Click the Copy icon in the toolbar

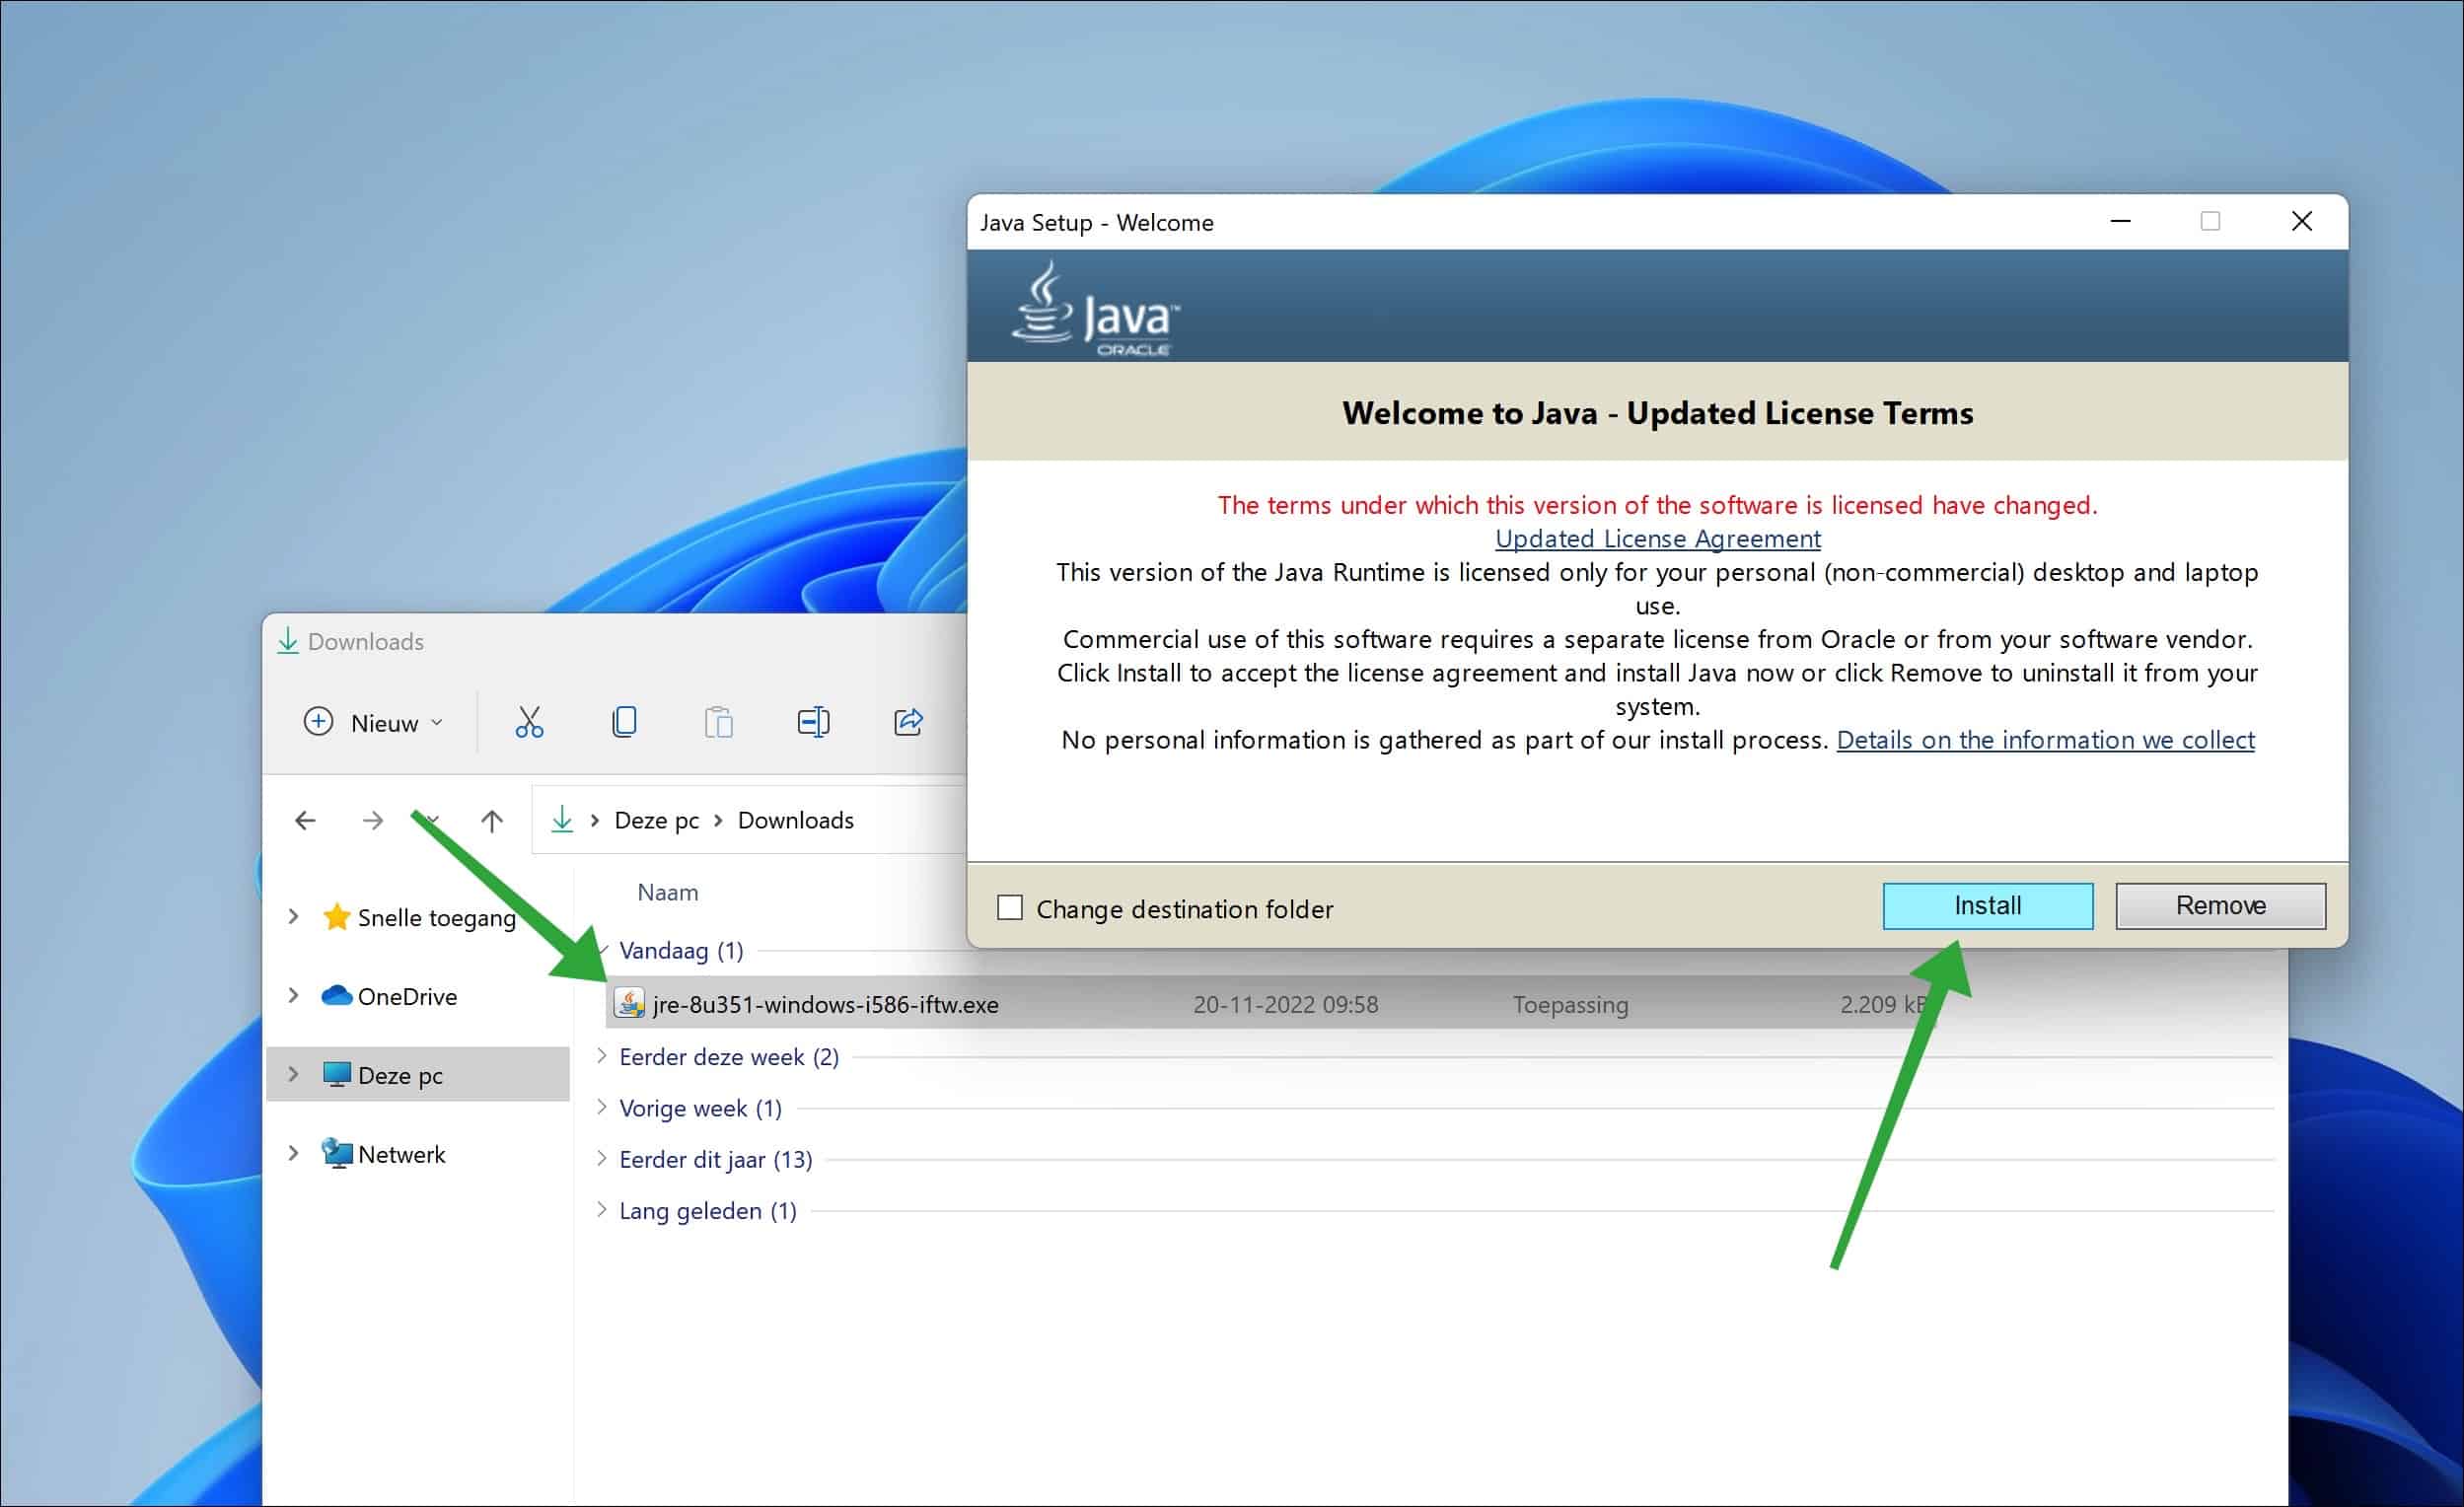point(624,721)
